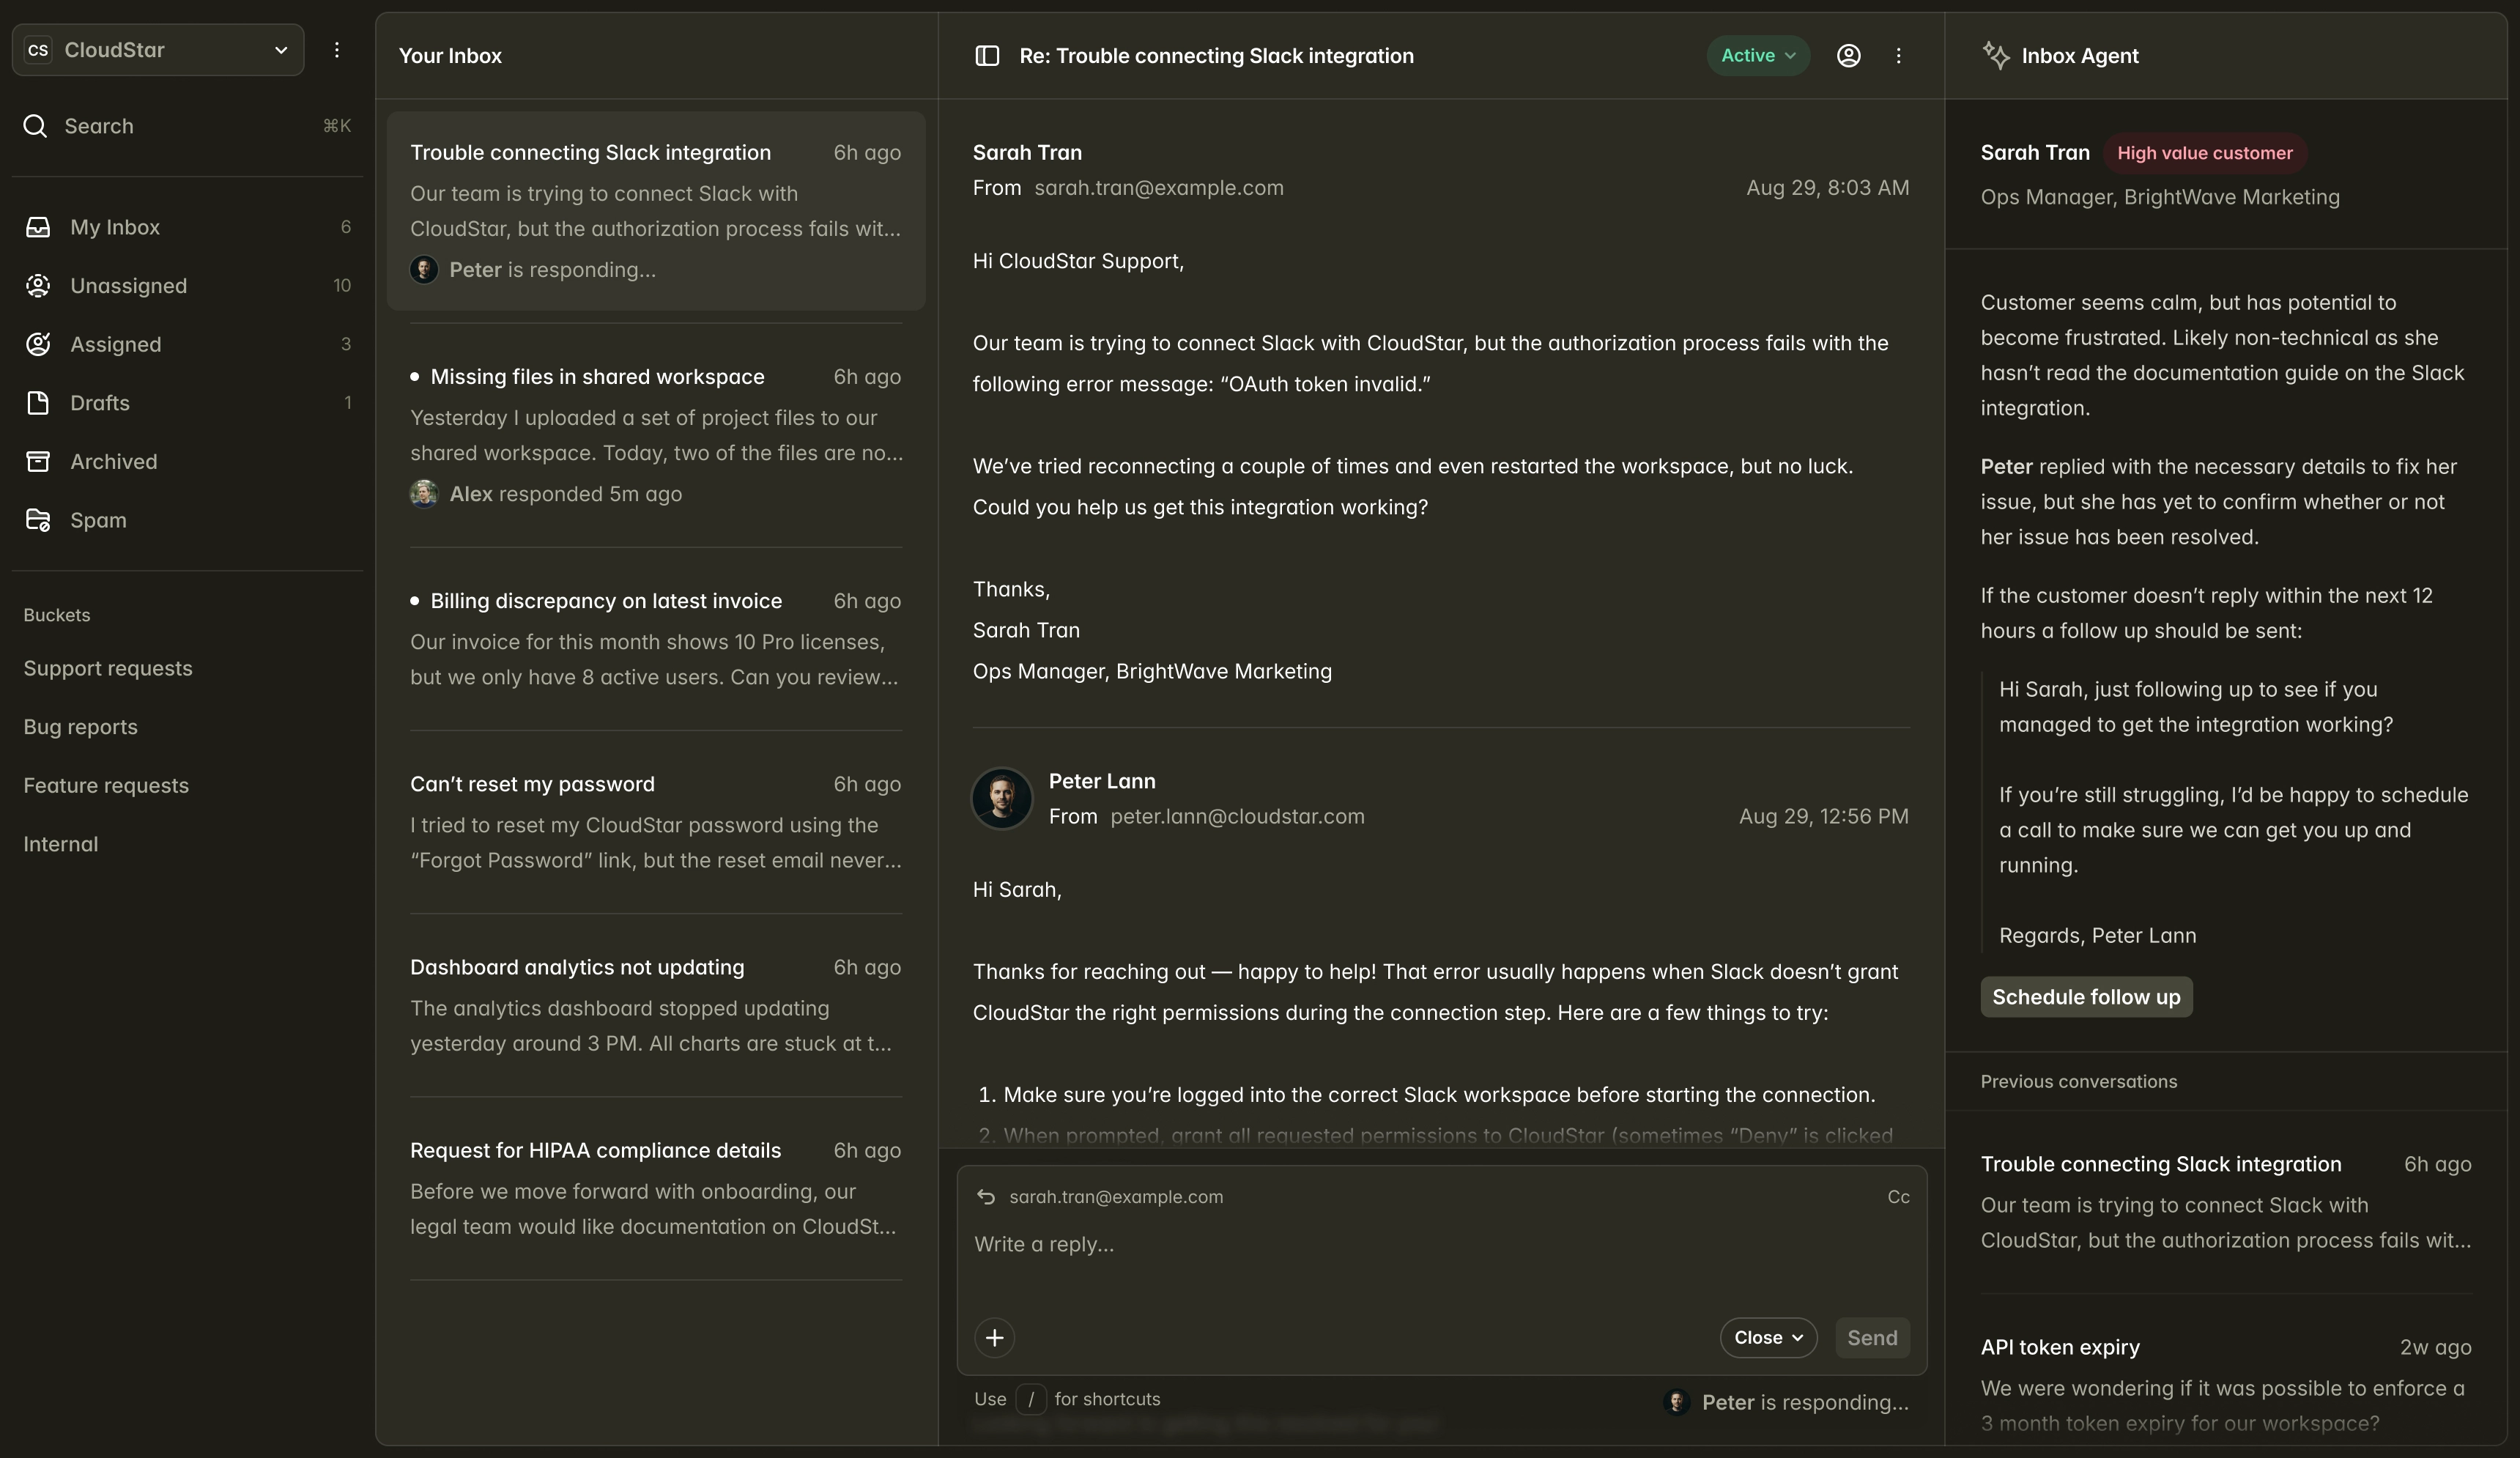
Task: Open the search with the magnifier icon
Action: point(36,126)
